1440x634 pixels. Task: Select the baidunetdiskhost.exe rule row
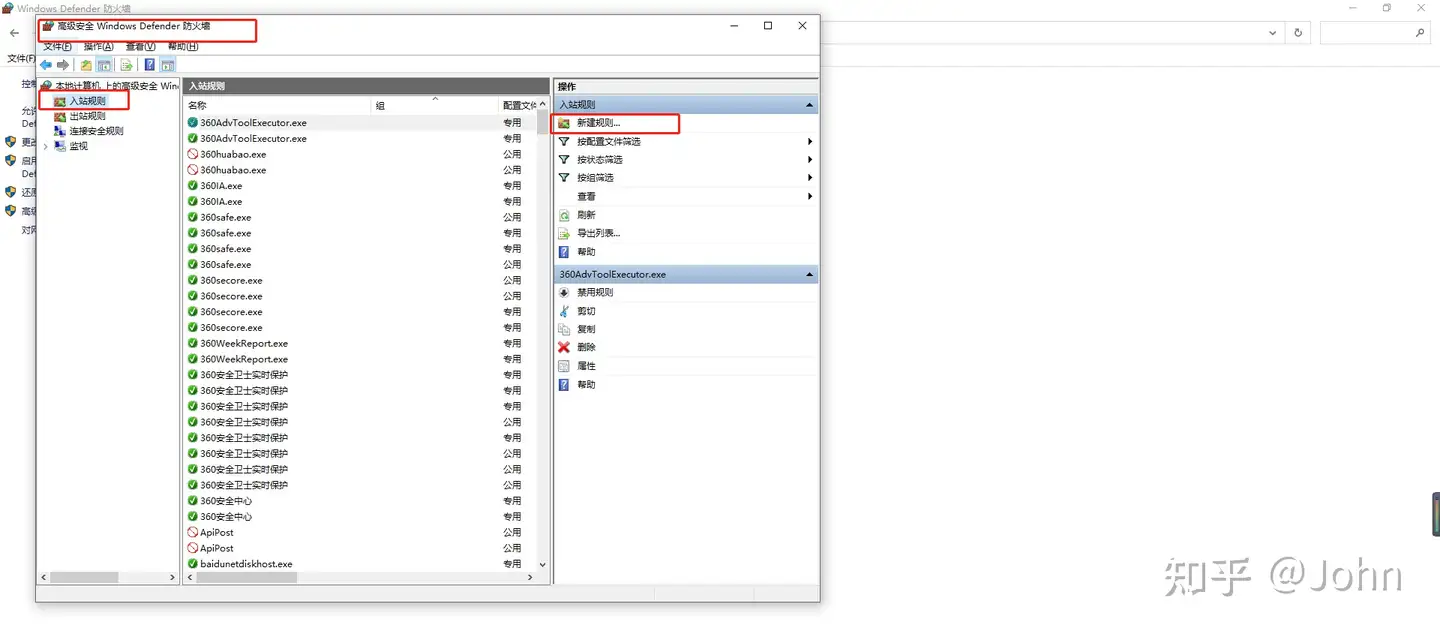[360, 564]
